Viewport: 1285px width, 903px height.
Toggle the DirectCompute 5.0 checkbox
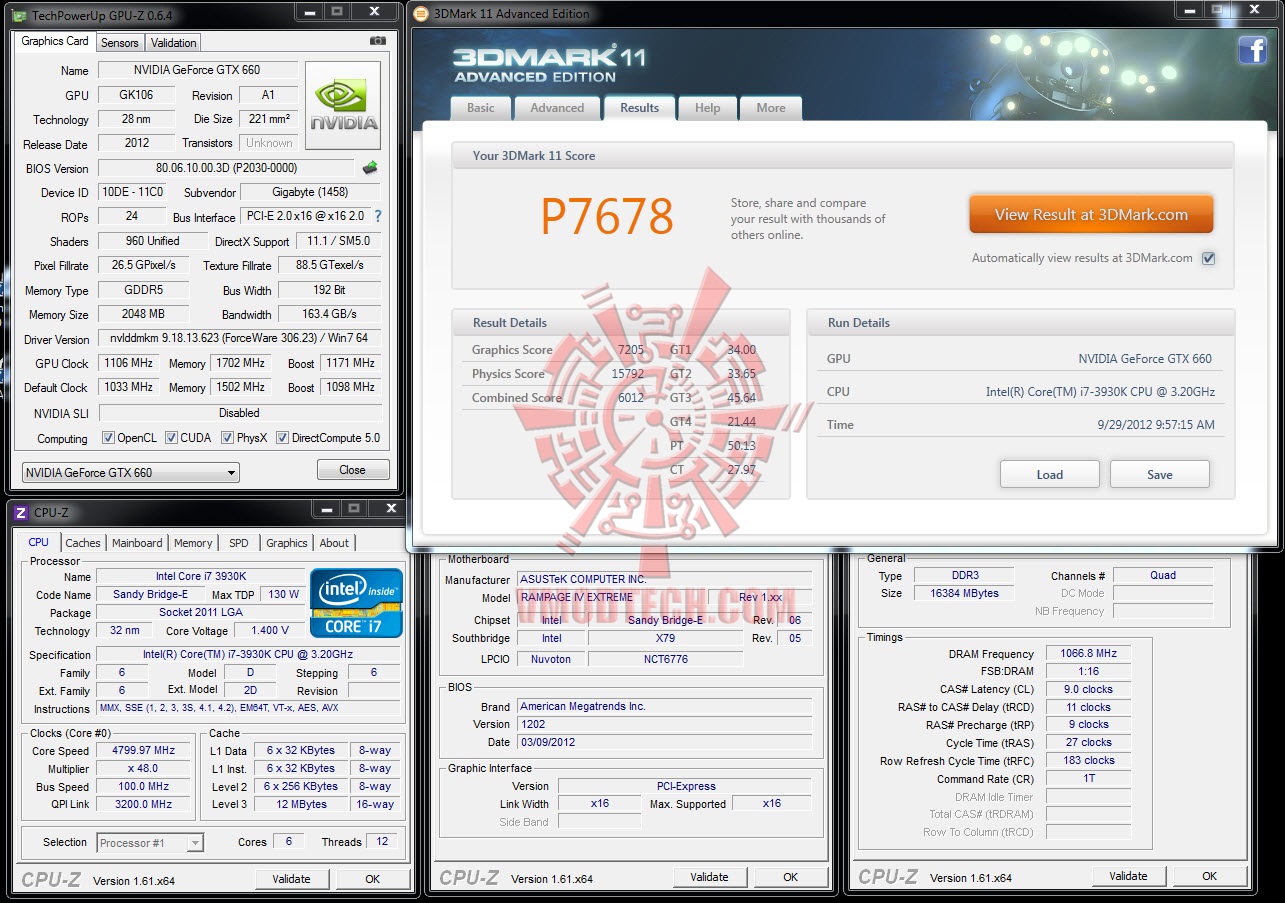[x=282, y=438]
